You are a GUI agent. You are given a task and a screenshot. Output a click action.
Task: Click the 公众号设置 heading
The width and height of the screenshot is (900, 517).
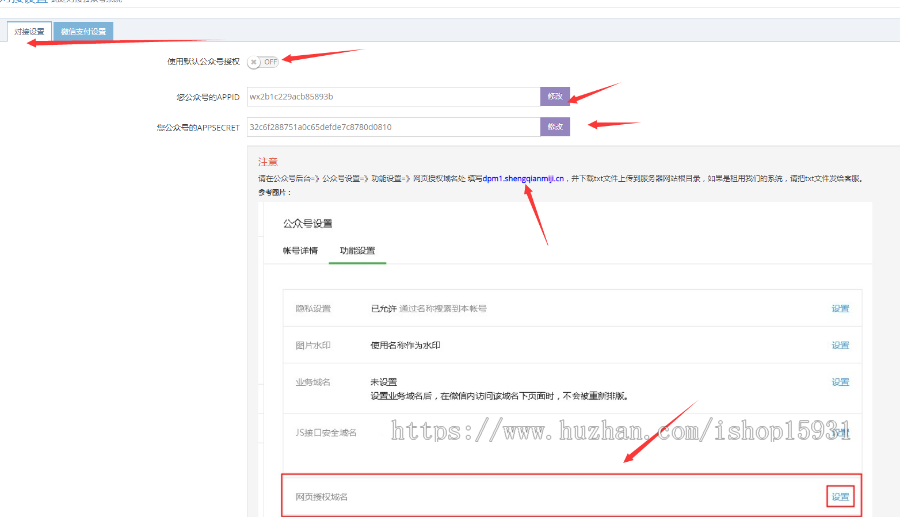coord(307,223)
